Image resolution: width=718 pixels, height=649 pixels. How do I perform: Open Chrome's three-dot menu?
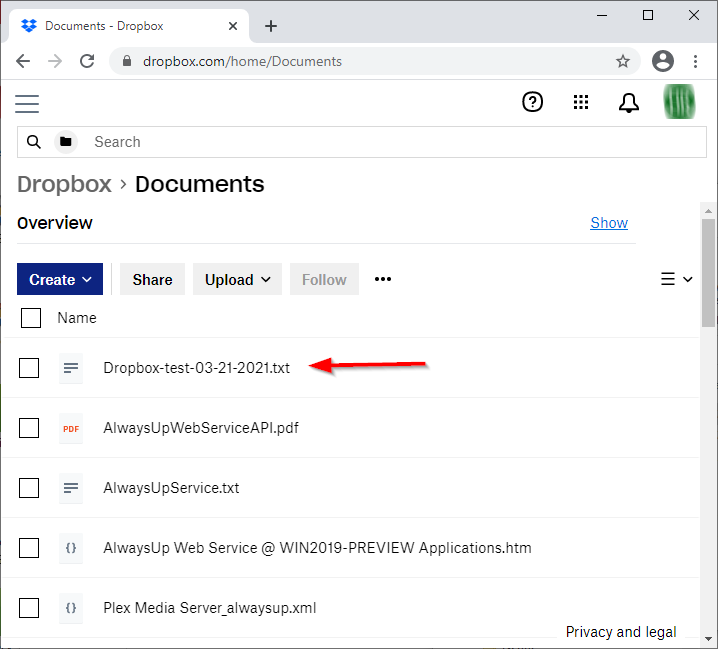coord(695,61)
